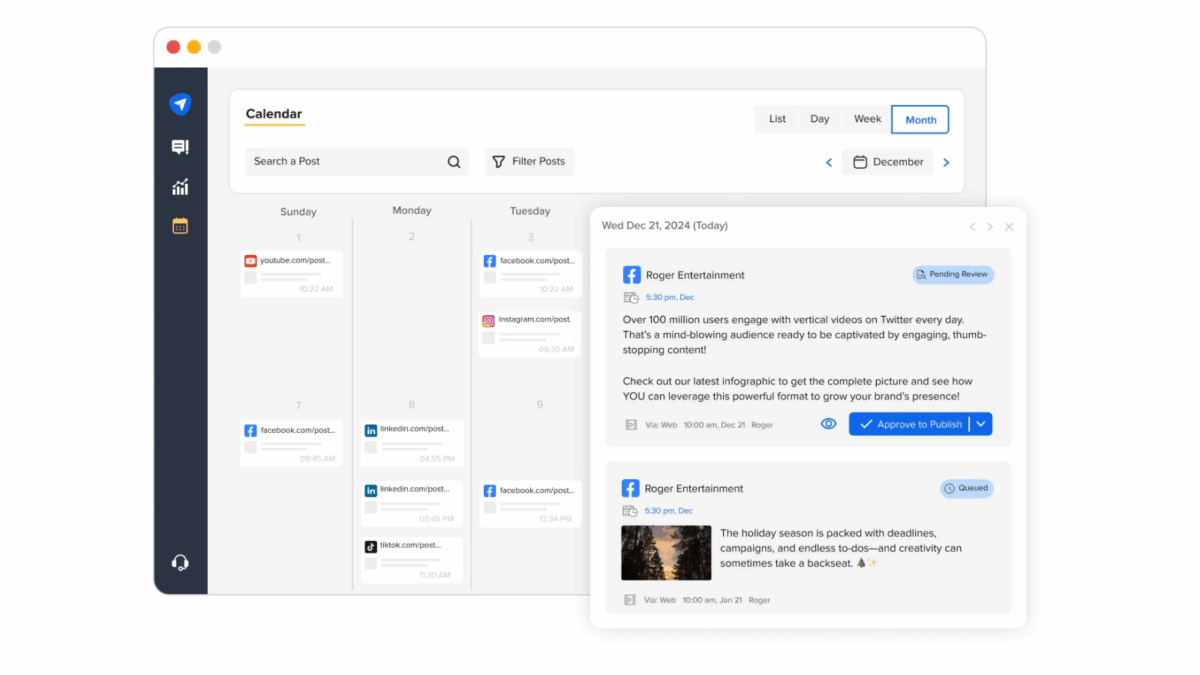Open tiktok.com post card at 11:30 AM
1200x675 pixels.
coord(412,560)
